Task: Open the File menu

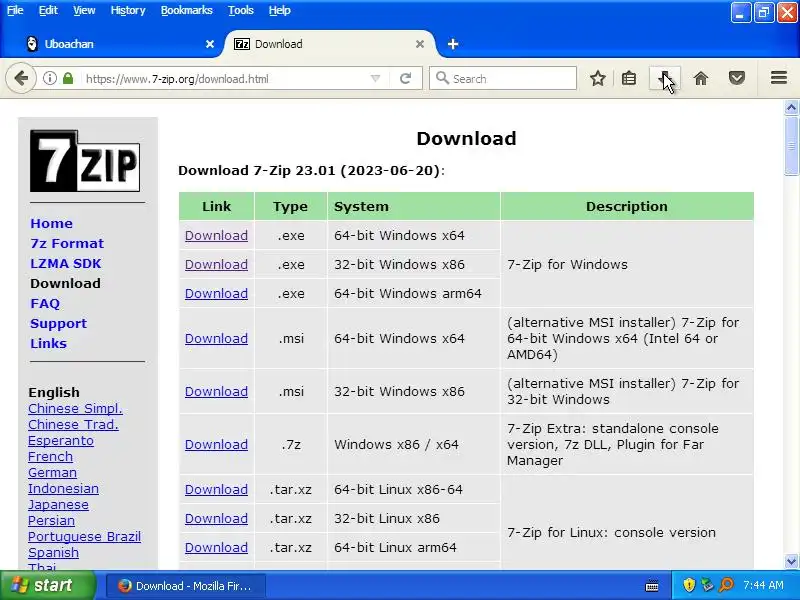Action: (x=15, y=10)
